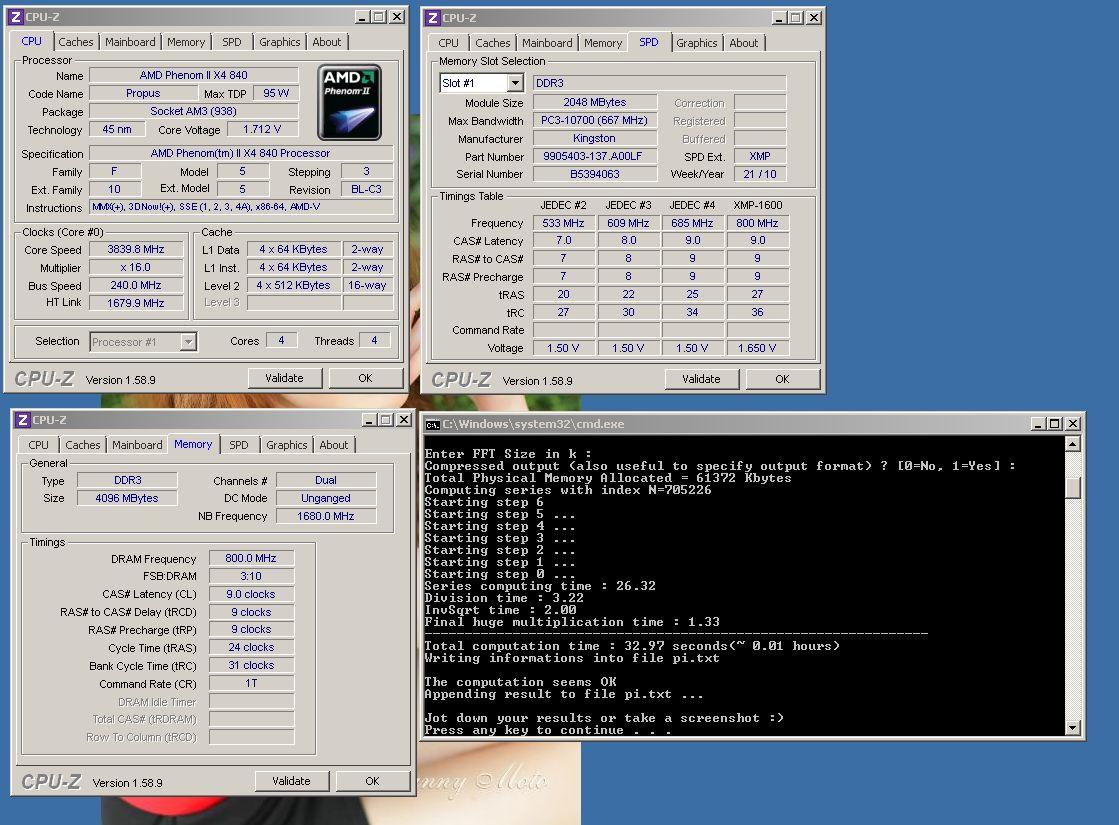Screen dimensions: 1119x825
Task: Click the Manufacturer value Kingston
Action: click(x=594, y=138)
